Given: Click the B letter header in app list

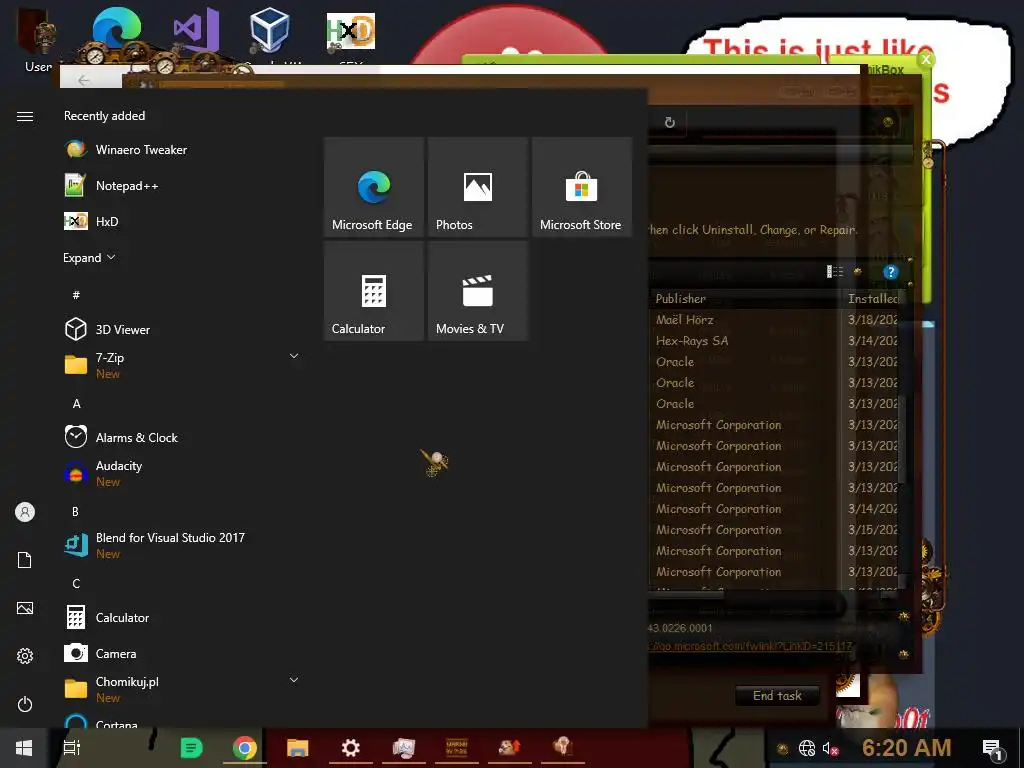Looking at the screenshot, I should (x=76, y=511).
